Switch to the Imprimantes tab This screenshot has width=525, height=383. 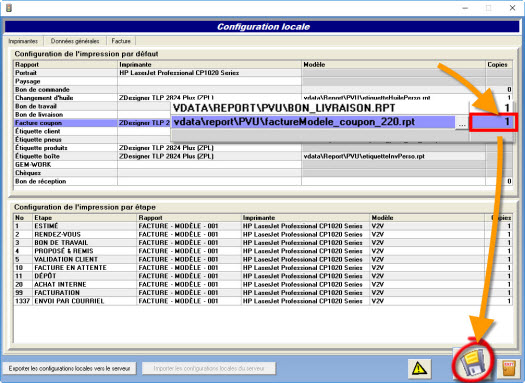click(x=23, y=41)
